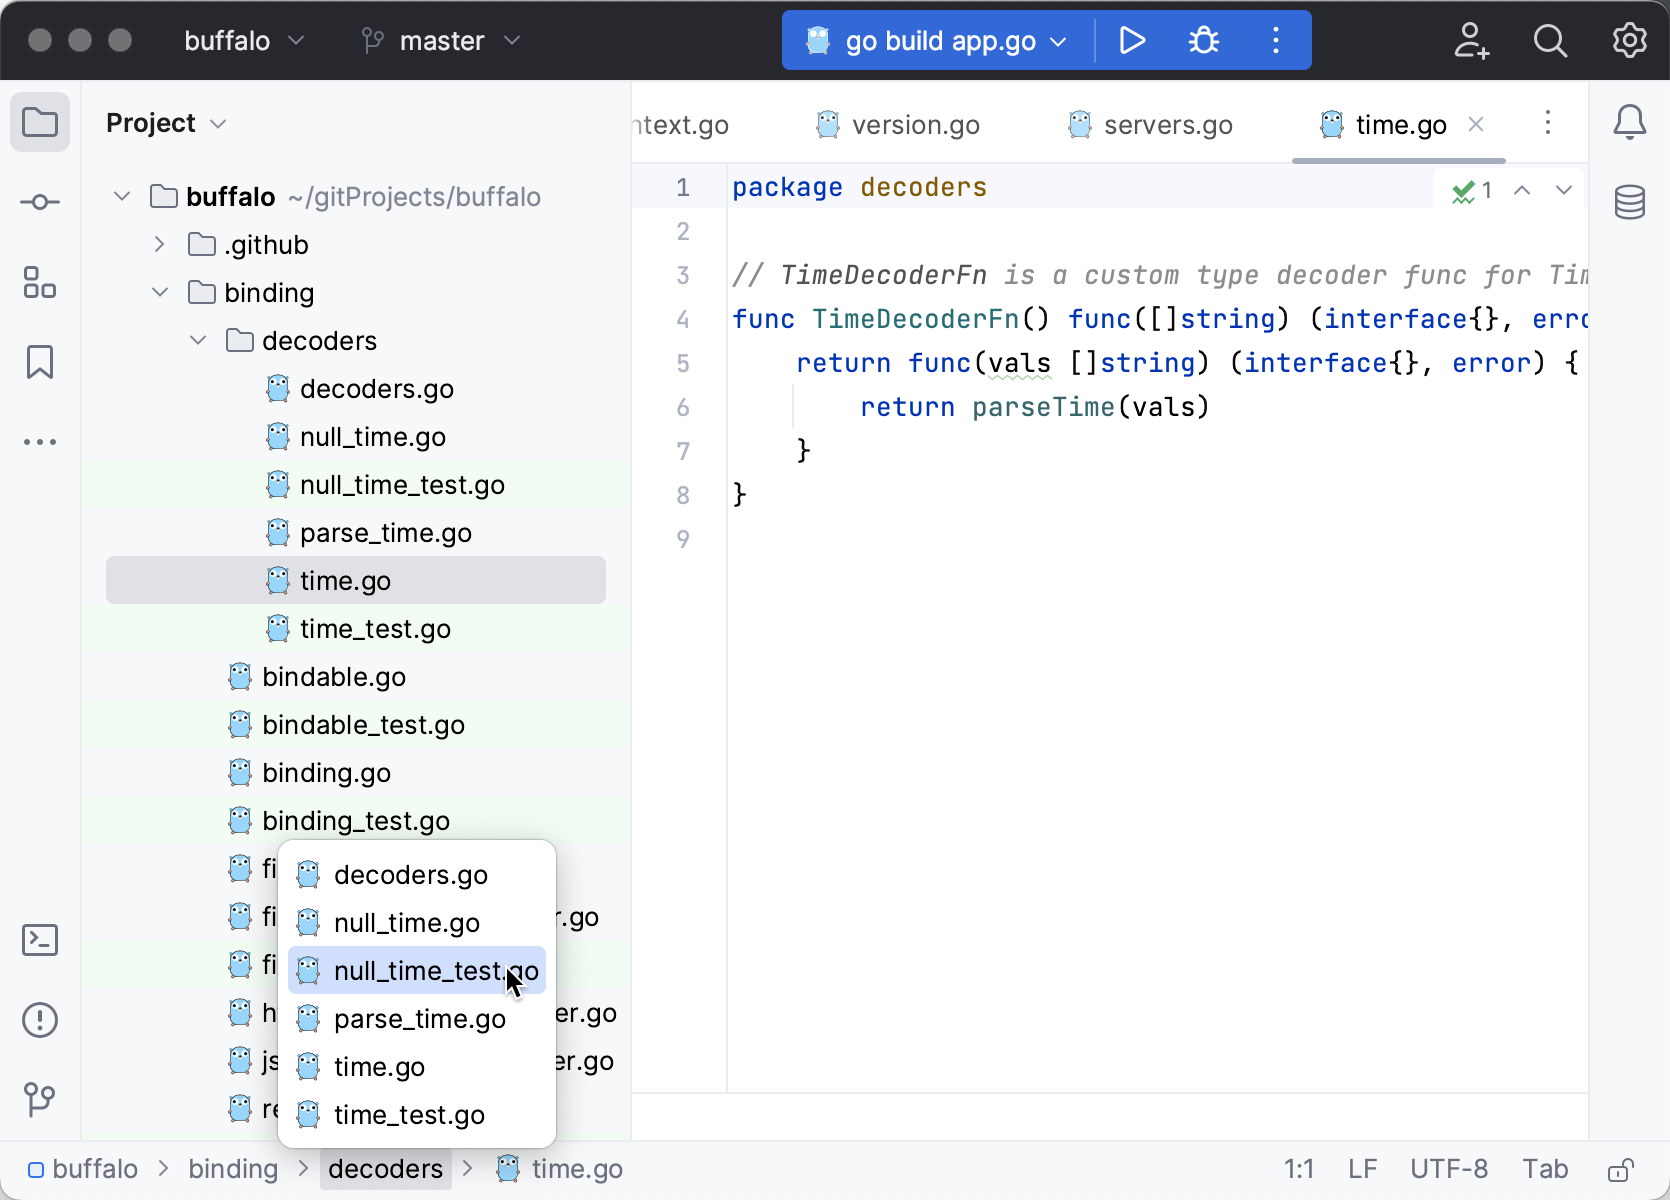Select time.go in the popup list
1670x1200 pixels.
(x=417, y=1066)
